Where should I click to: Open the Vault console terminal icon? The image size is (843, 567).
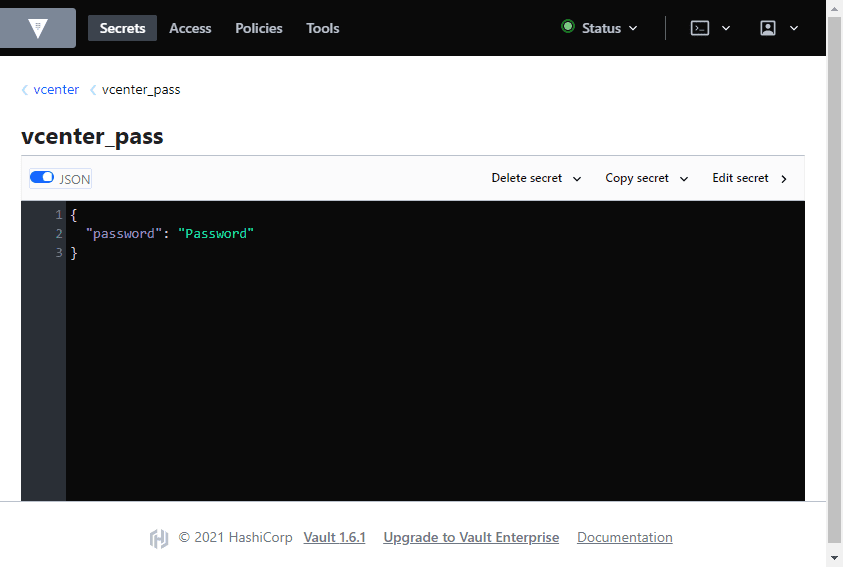[699, 28]
